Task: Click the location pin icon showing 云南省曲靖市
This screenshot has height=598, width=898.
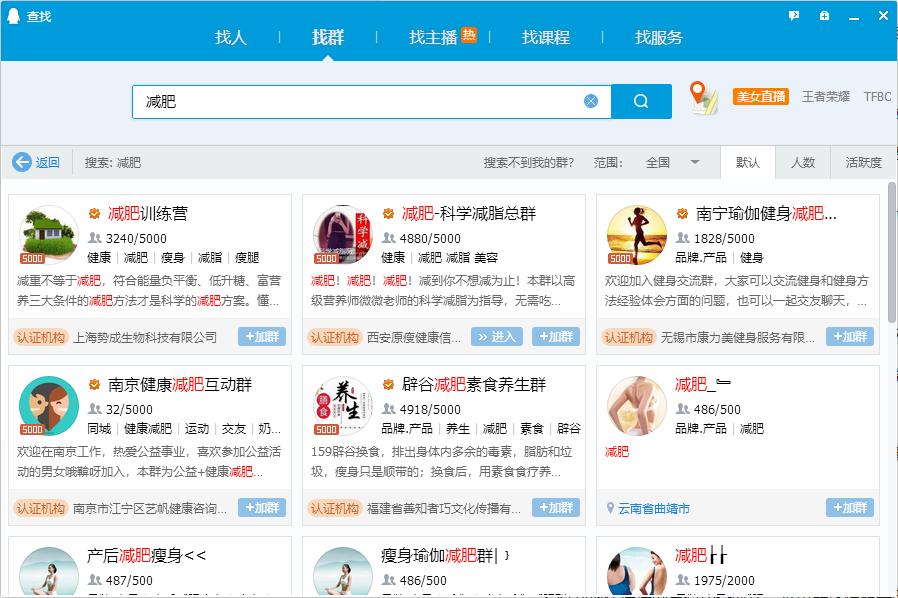Action: 610,508
